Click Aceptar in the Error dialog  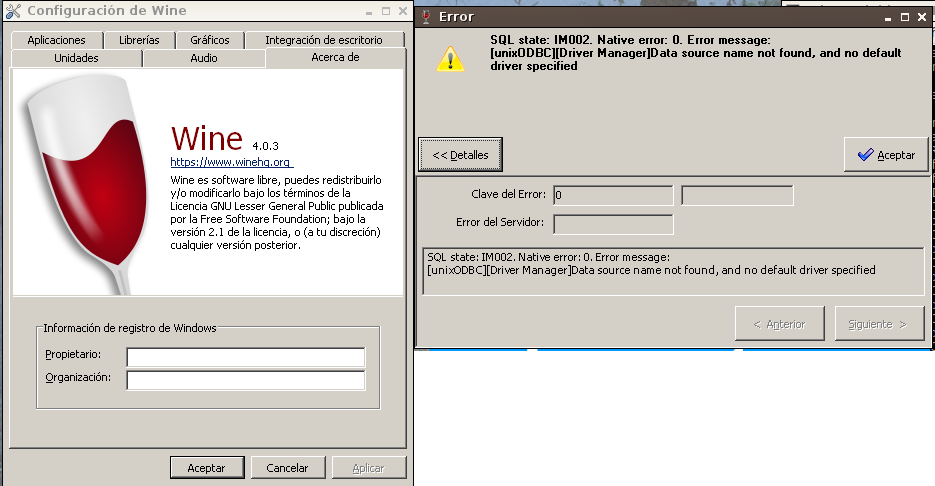pyautogui.click(x=886, y=154)
